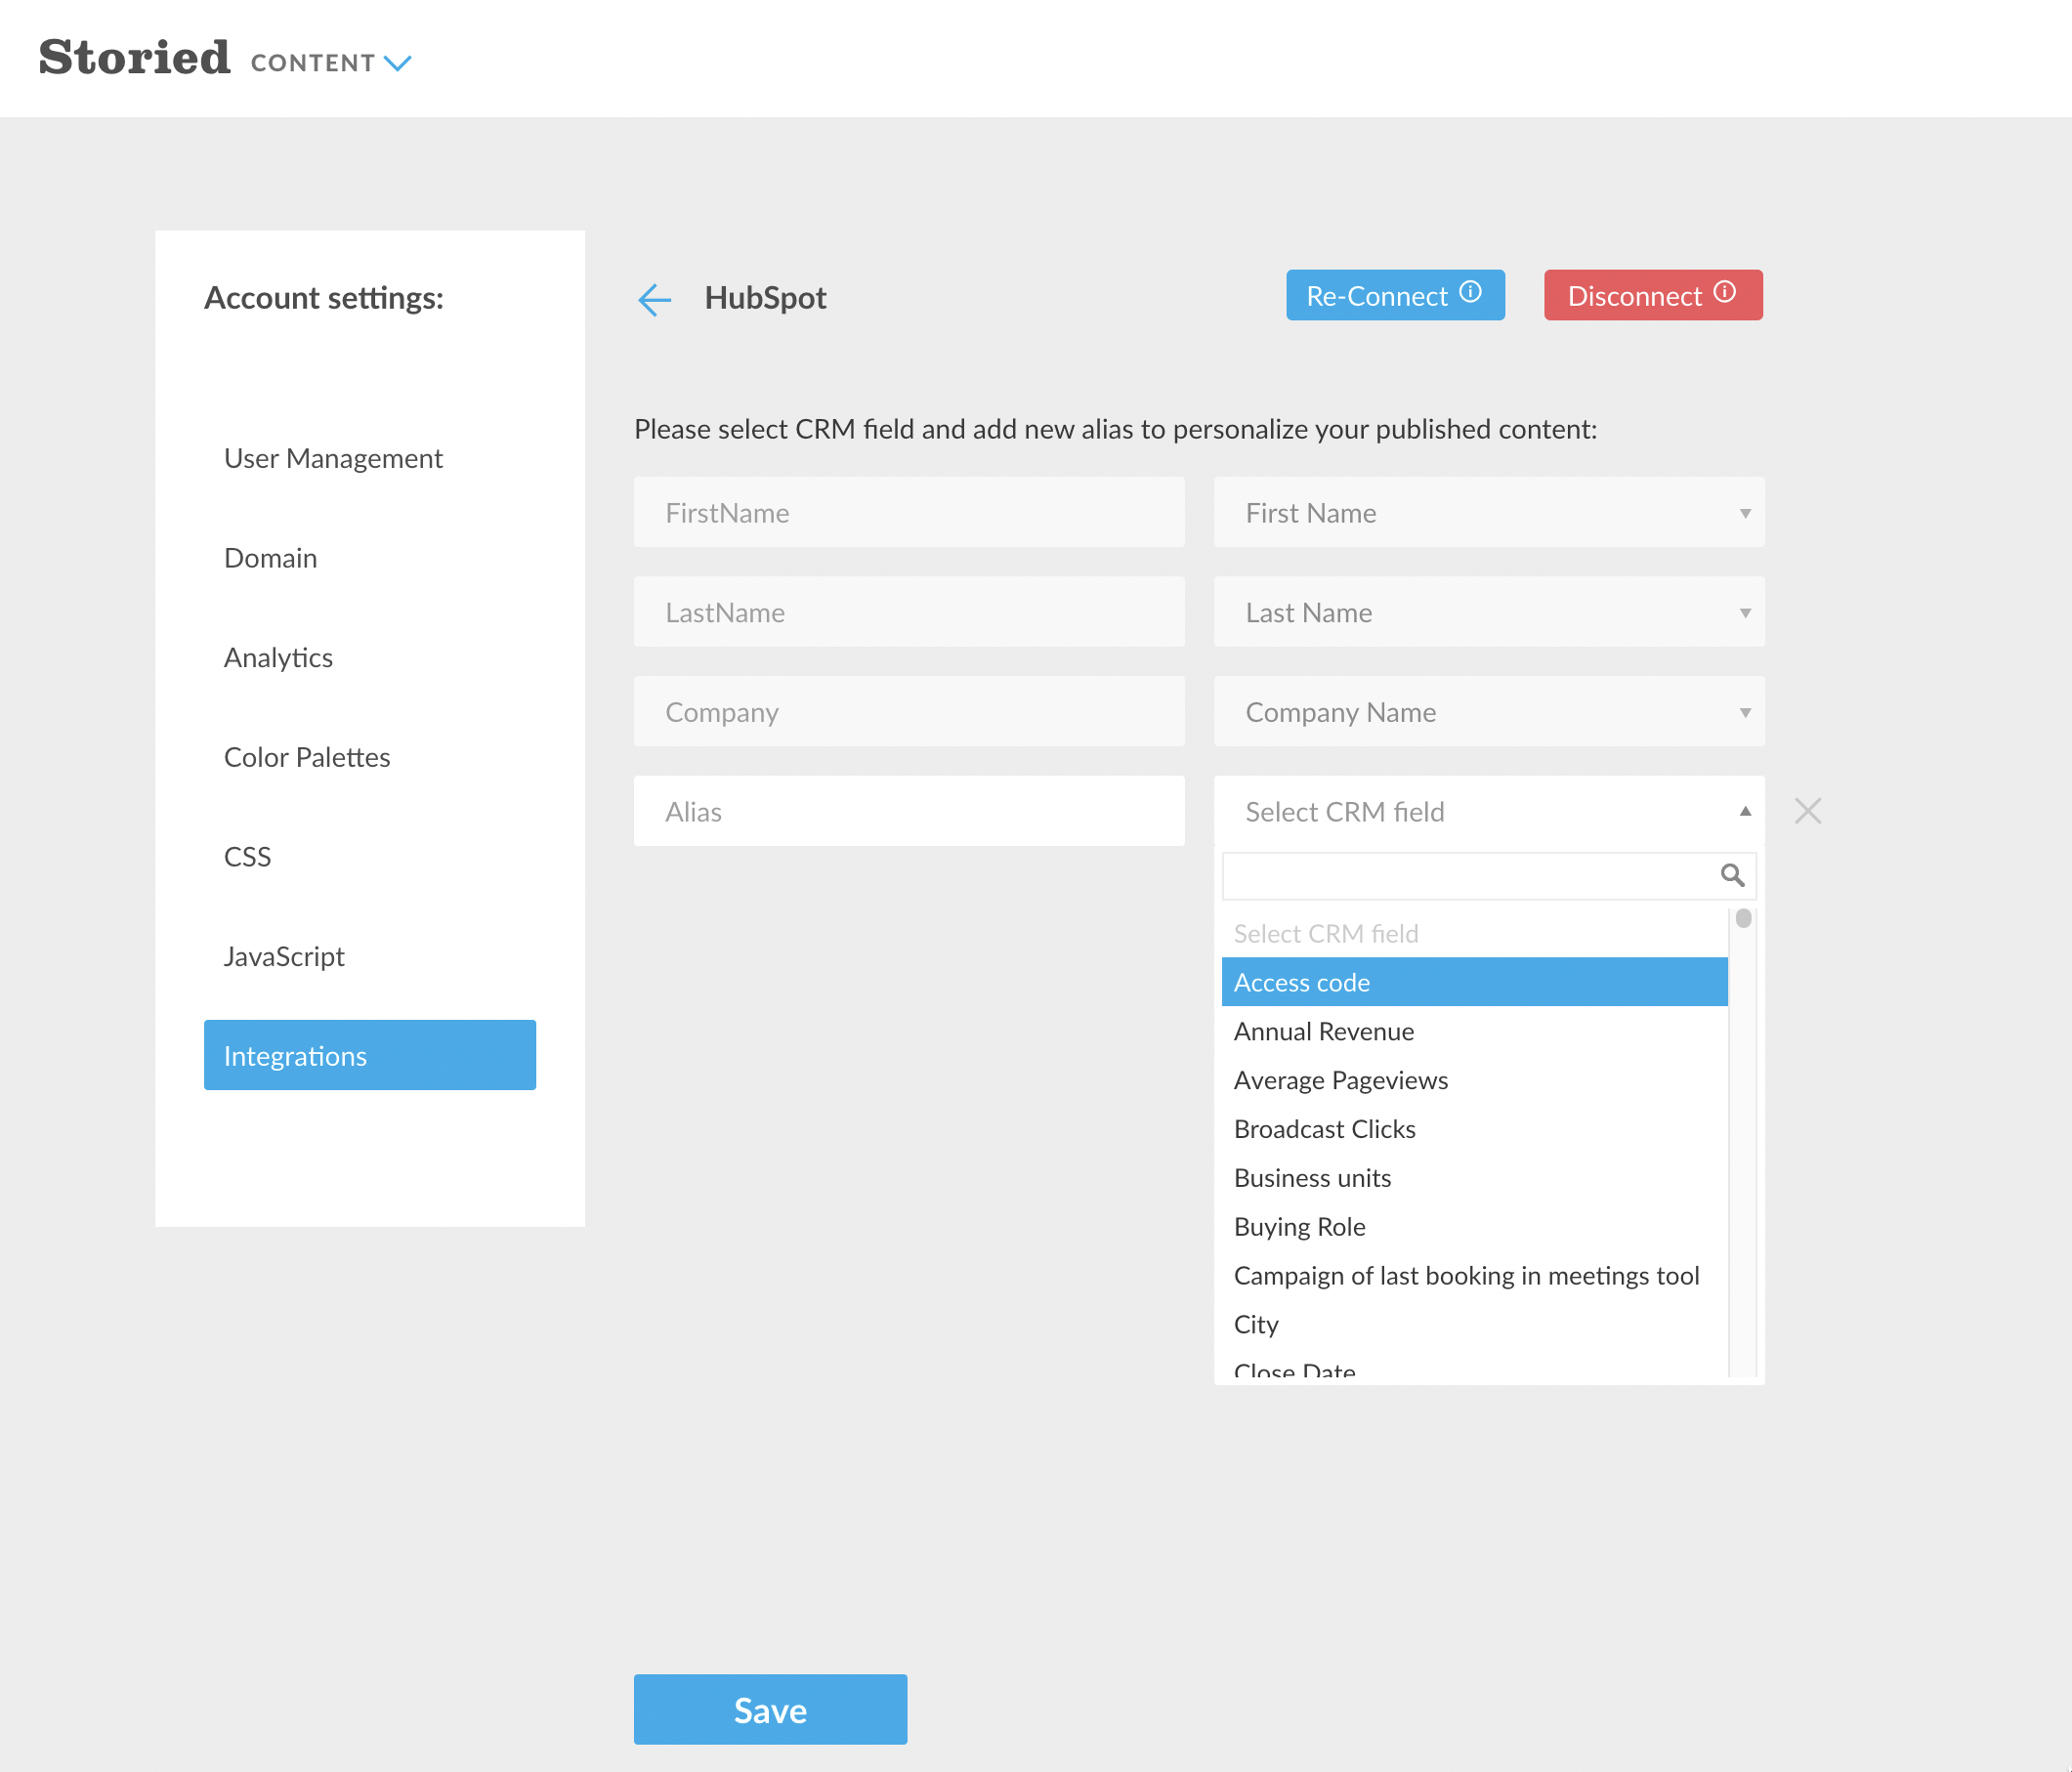Select Access code from the list

tap(1301, 982)
